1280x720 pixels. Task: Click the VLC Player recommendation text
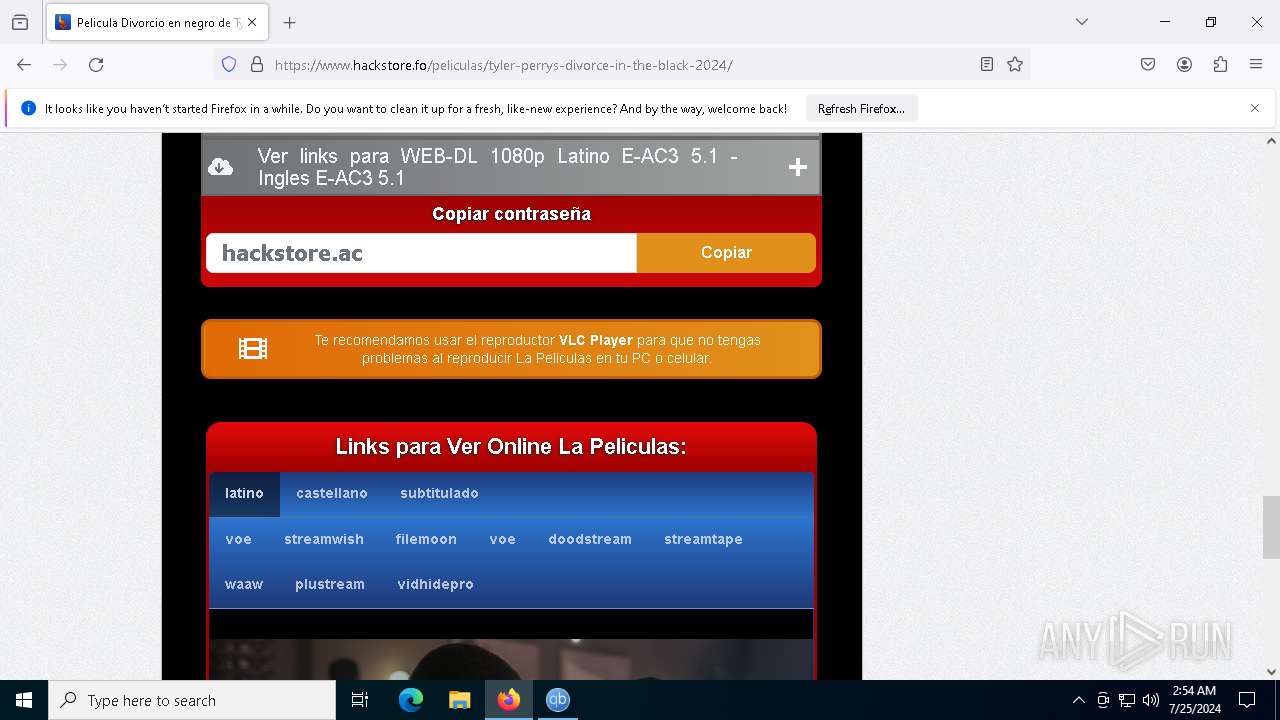(538, 349)
